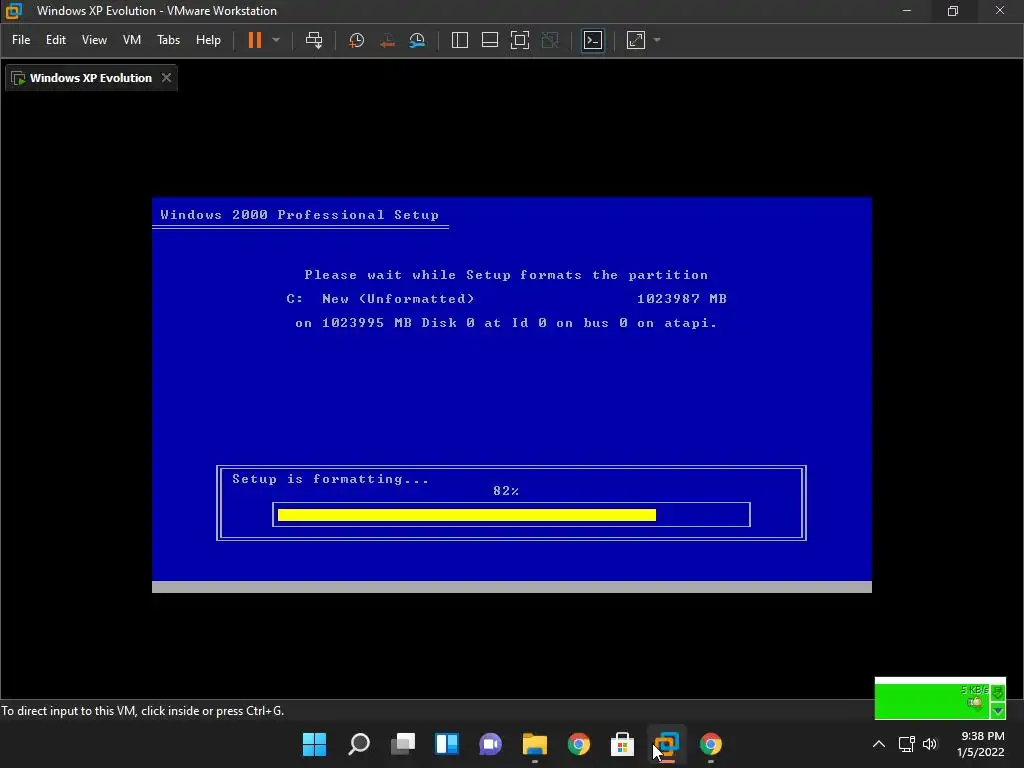Open the Tabs menu
Screen dimensions: 1024x768
click(x=168, y=40)
